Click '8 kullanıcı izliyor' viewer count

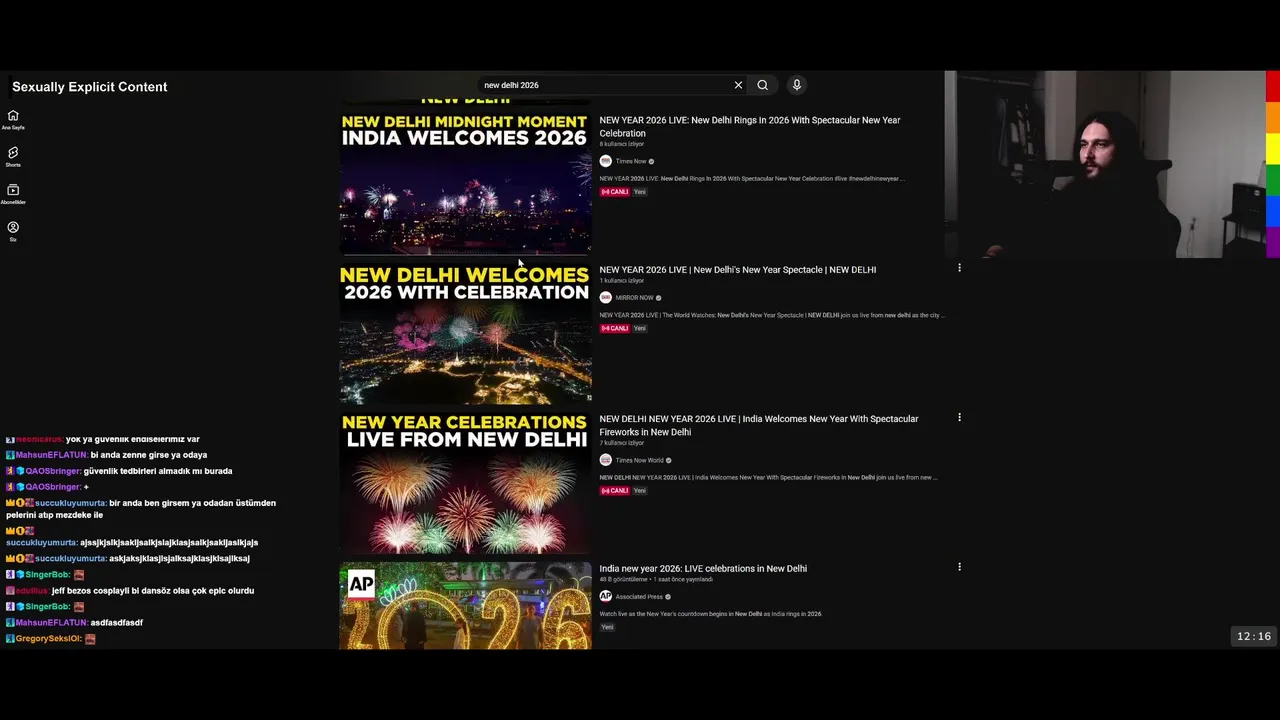tap(622, 144)
